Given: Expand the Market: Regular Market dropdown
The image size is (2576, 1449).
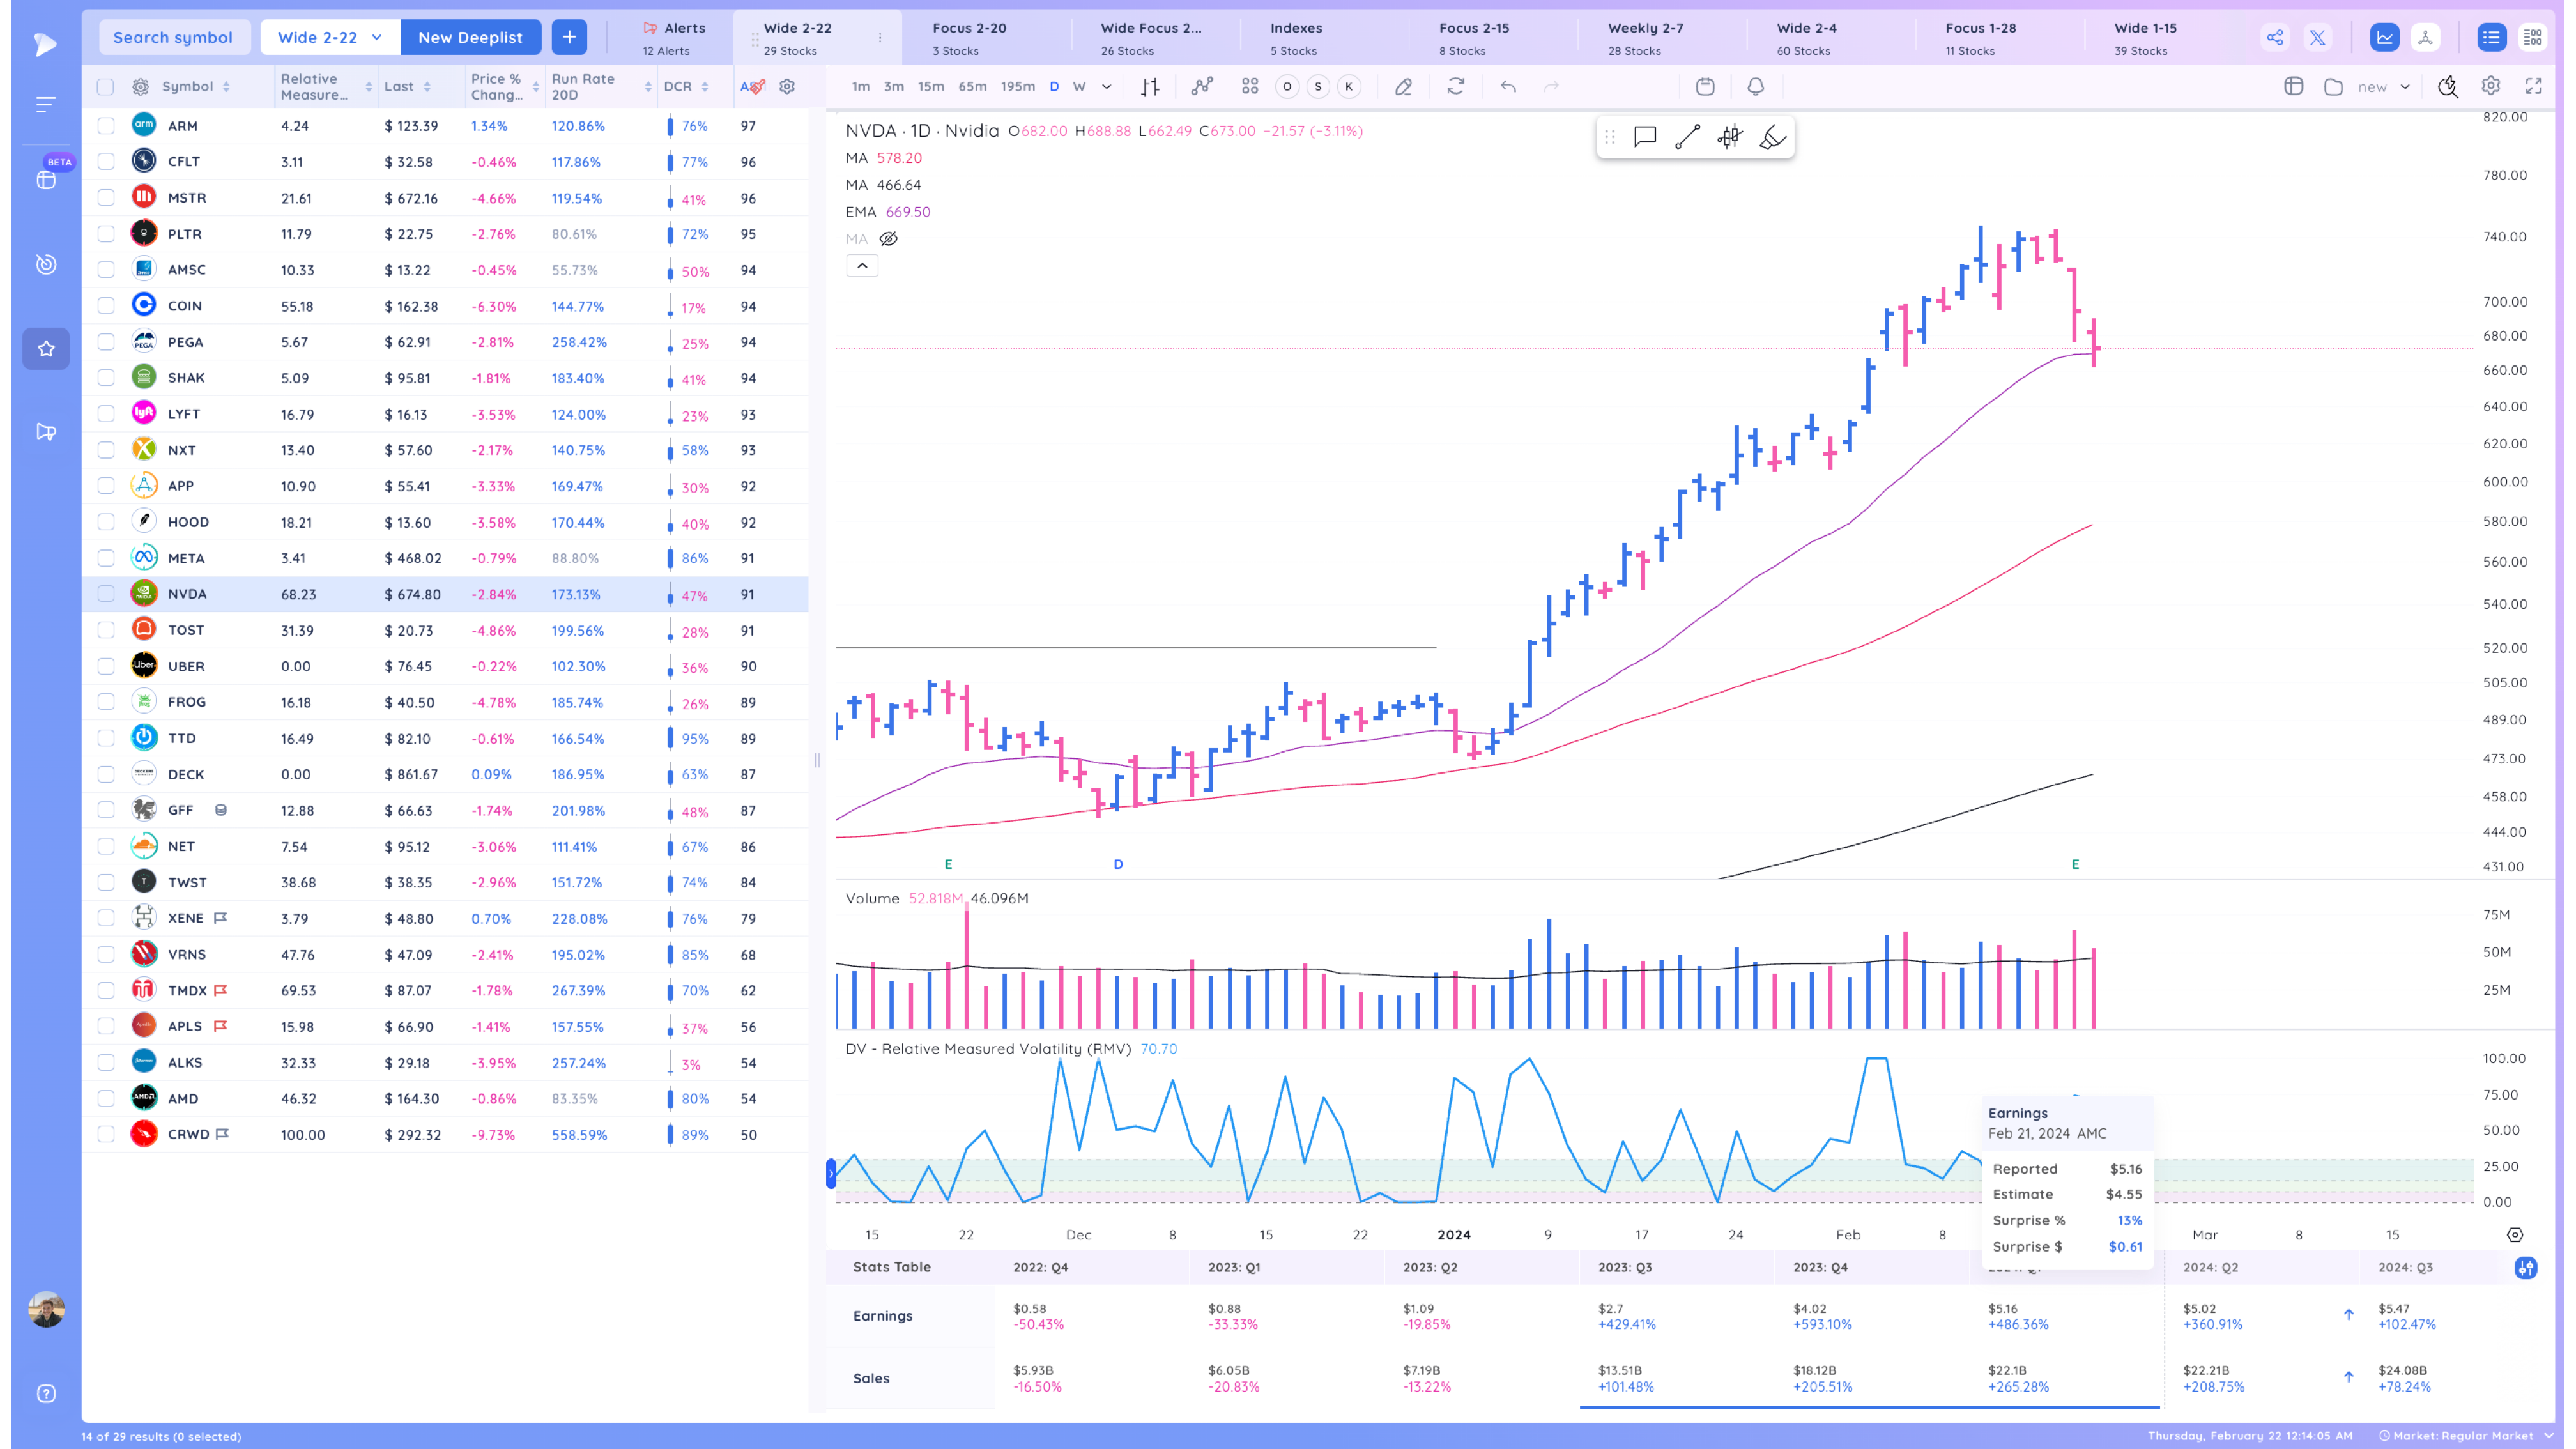Looking at the screenshot, I should pyautogui.click(x=2467, y=1436).
